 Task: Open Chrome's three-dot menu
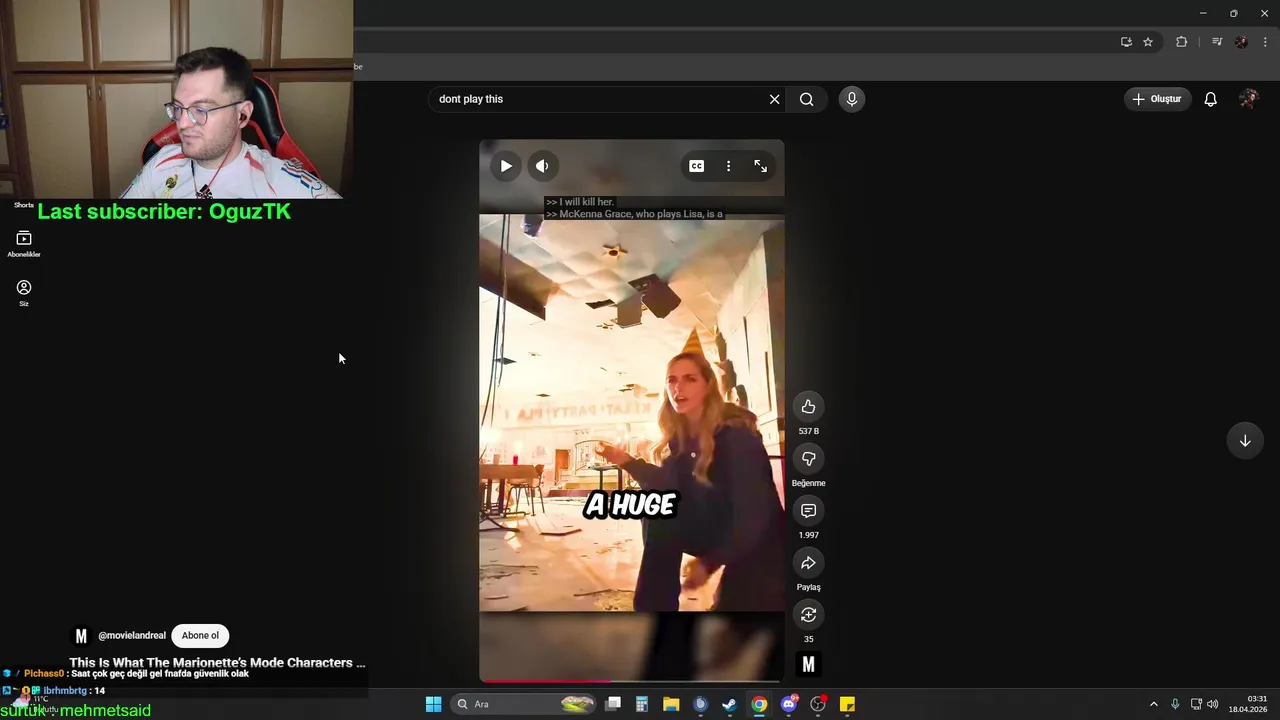[x=1265, y=42]
